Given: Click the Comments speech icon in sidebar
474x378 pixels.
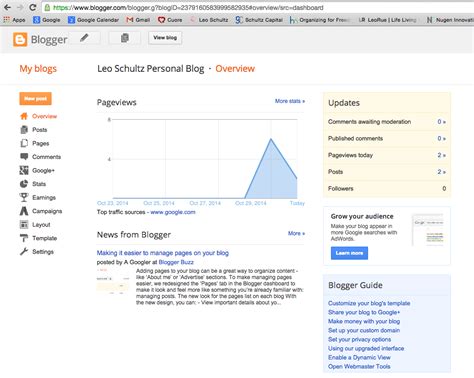Looking at the screenshot, I should click(x=24, y=157).
